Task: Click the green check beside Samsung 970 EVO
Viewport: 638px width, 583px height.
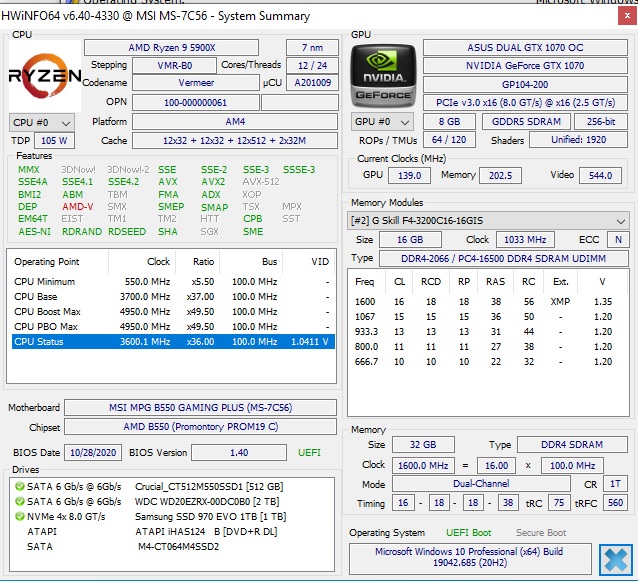Action: [x=19, y=516]
